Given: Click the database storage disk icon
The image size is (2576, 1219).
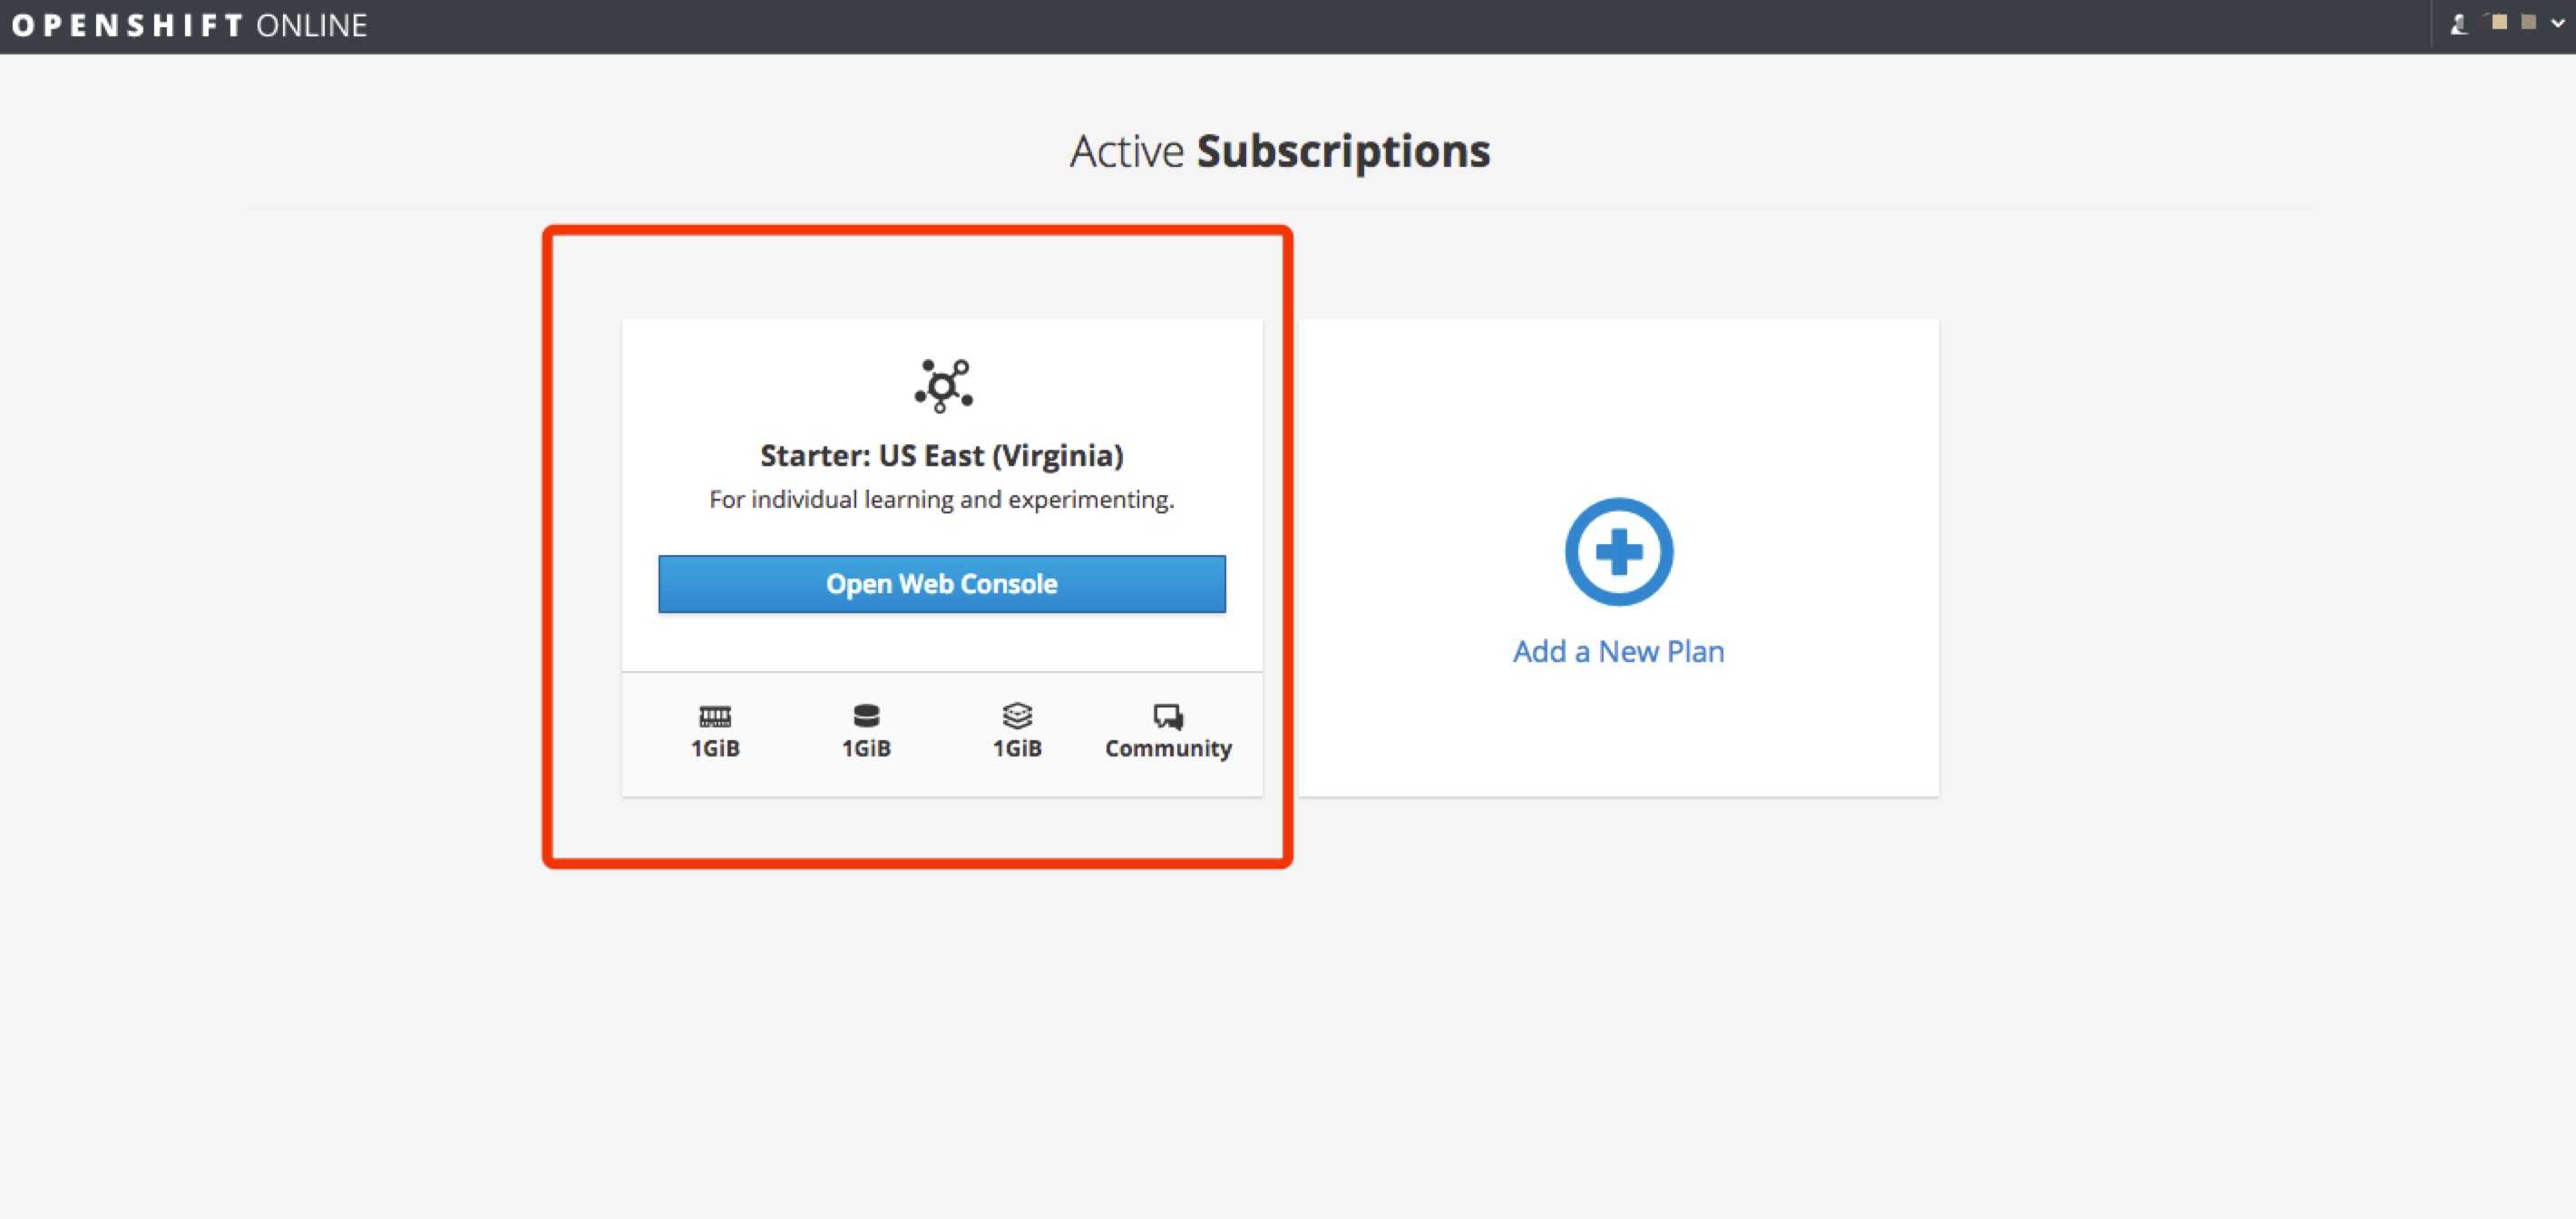Looking at the screenshot, I should (x=866, y=716).
